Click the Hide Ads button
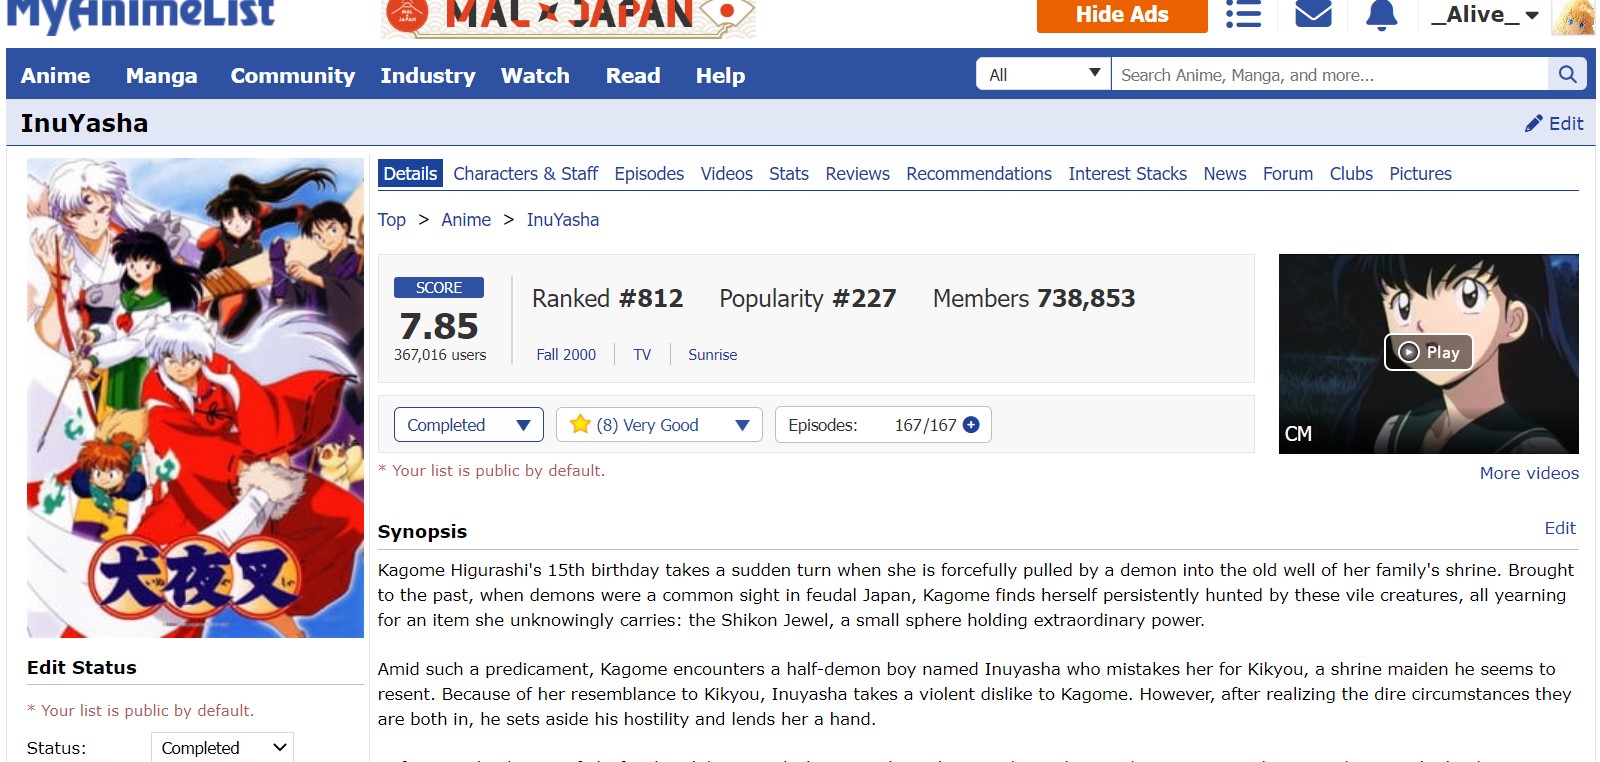Viewport: 1600px width, 762px height. (1122, 15)
